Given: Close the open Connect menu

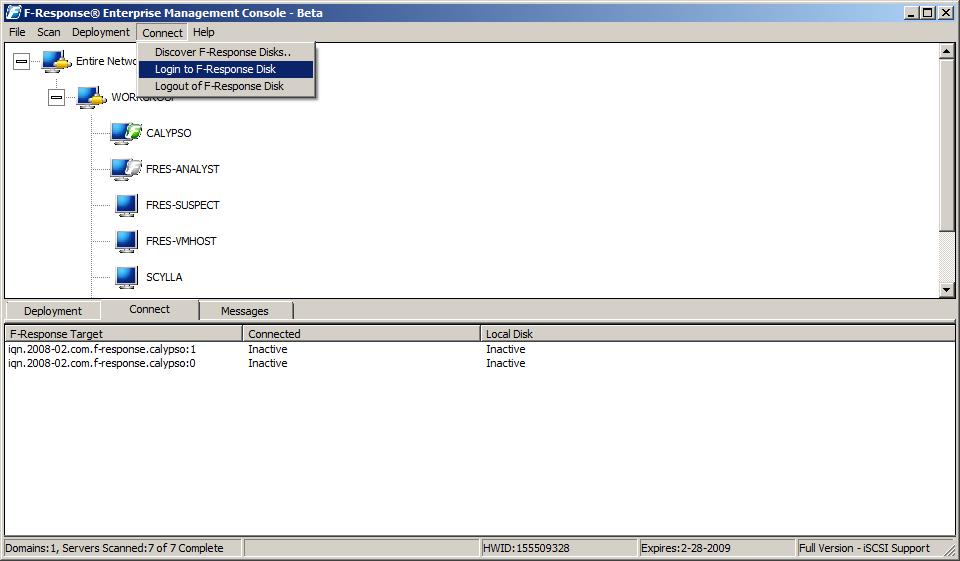Looking at the screenshot, I should point(162,32).
